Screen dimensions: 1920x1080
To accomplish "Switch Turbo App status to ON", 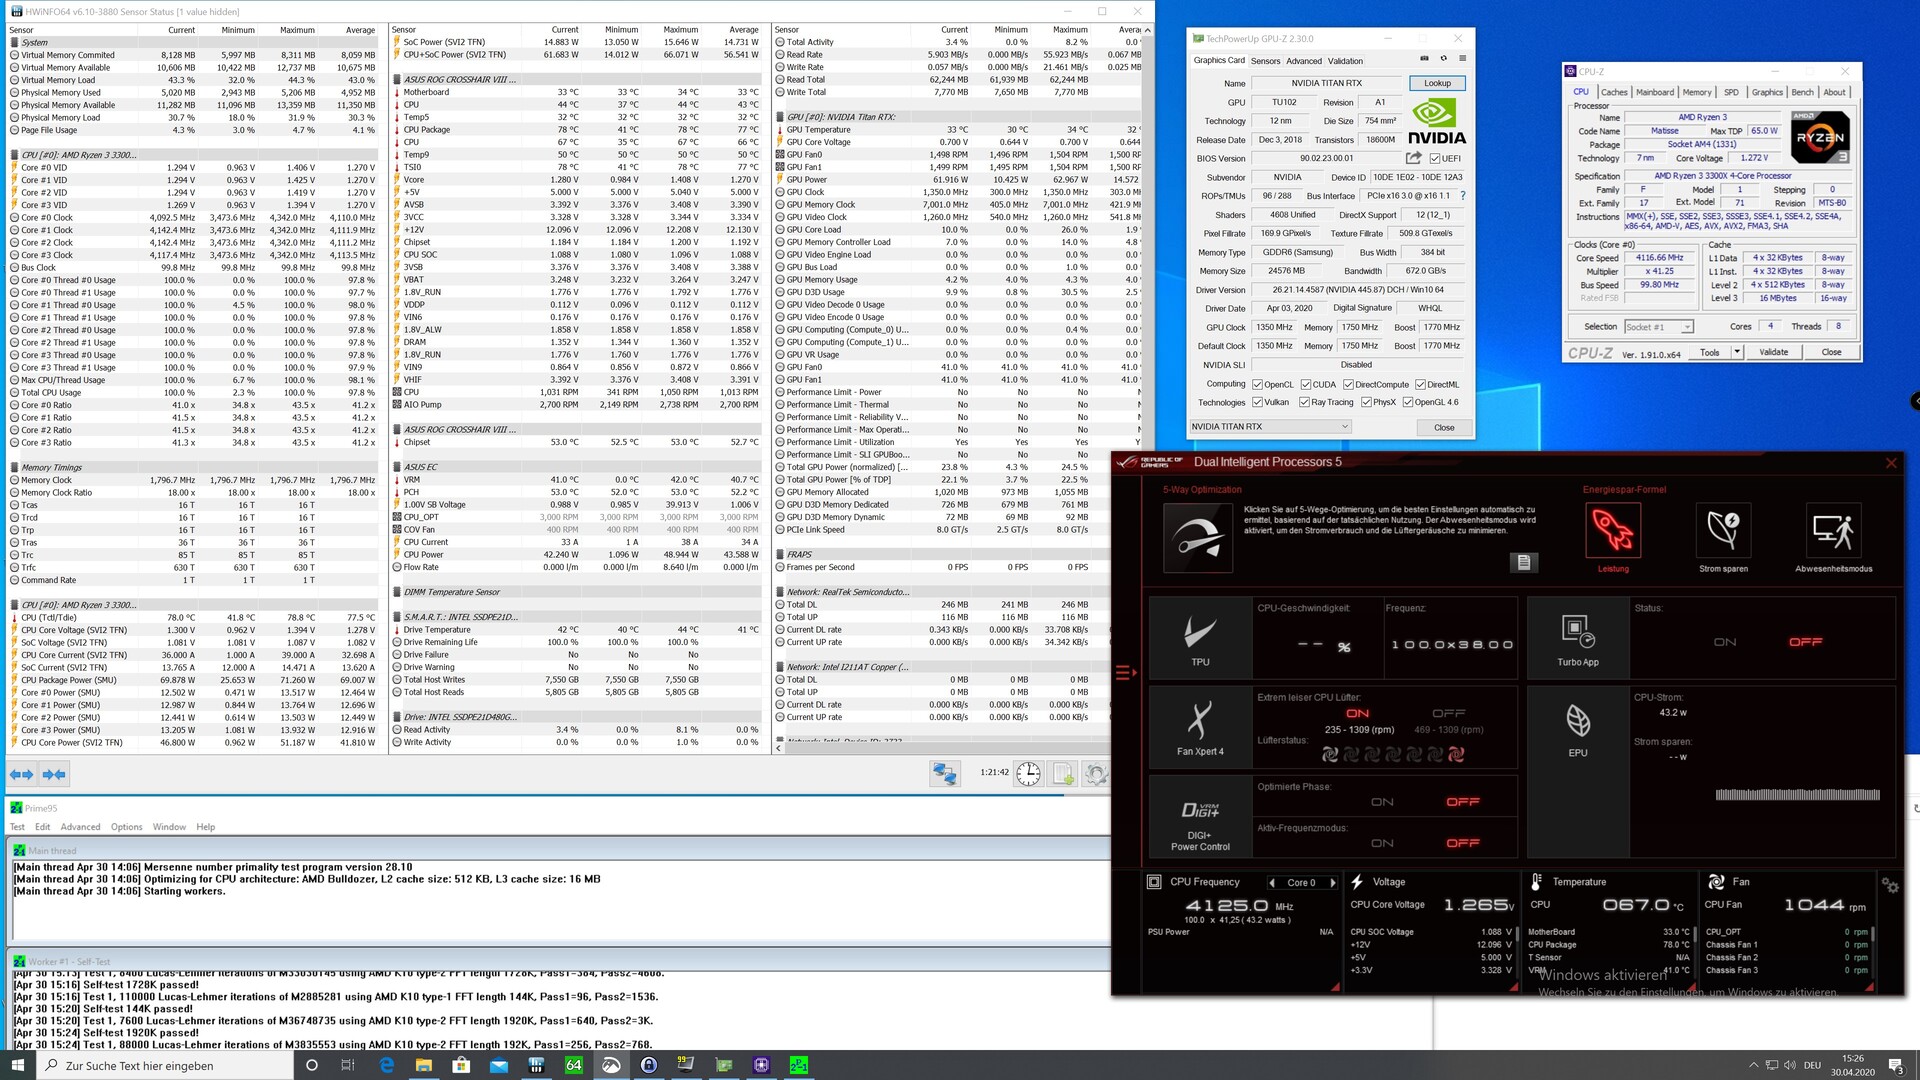I will 1725,642.
